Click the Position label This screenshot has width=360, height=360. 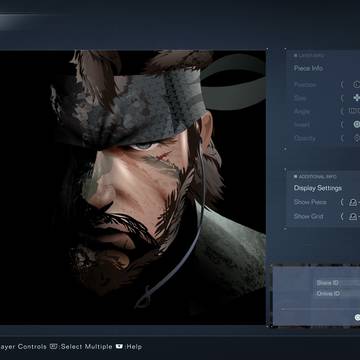point(305,85)
